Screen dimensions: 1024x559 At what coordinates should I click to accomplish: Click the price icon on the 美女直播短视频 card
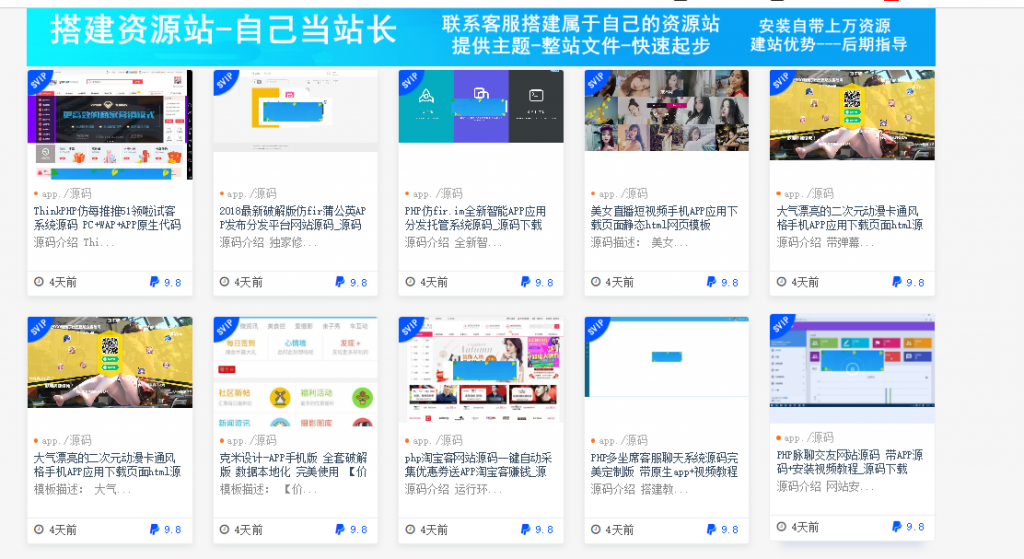[x=711, y=281]
